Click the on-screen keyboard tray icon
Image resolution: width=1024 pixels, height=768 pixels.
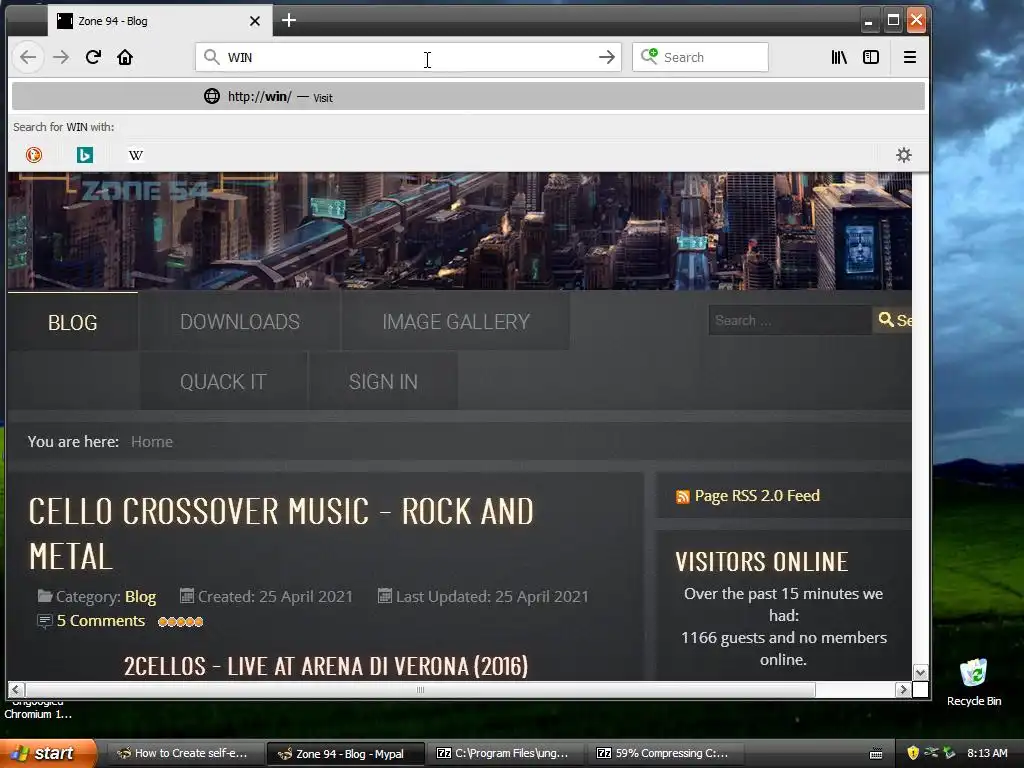(876, 754)
